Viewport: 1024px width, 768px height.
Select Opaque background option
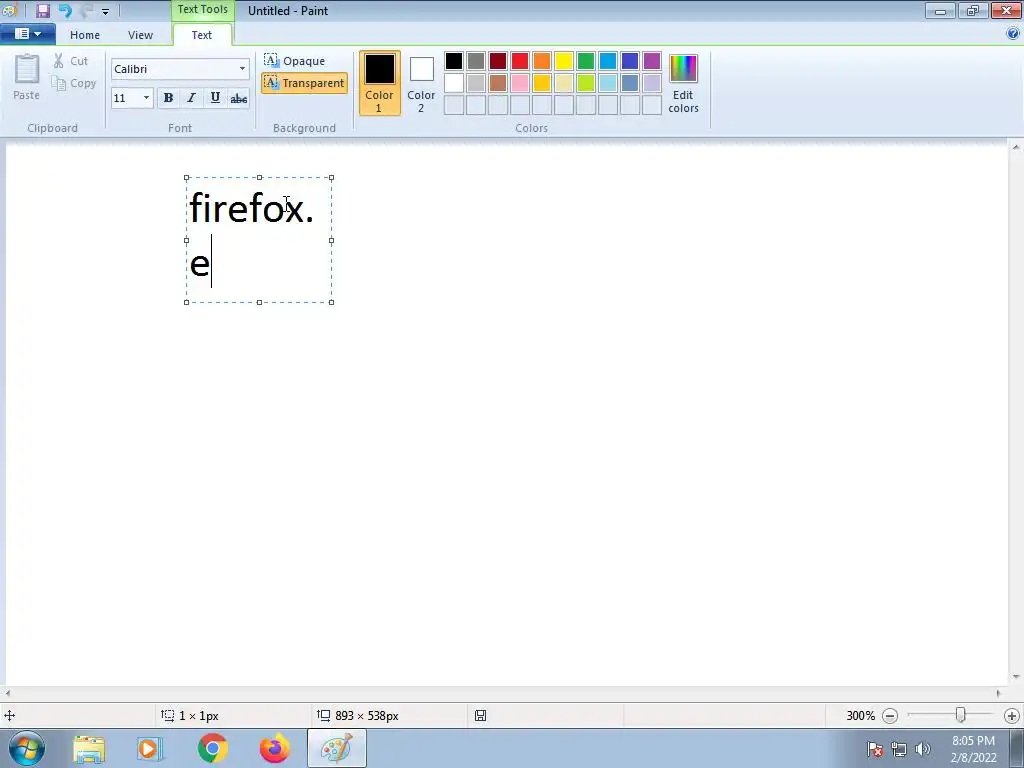[295, 61]
